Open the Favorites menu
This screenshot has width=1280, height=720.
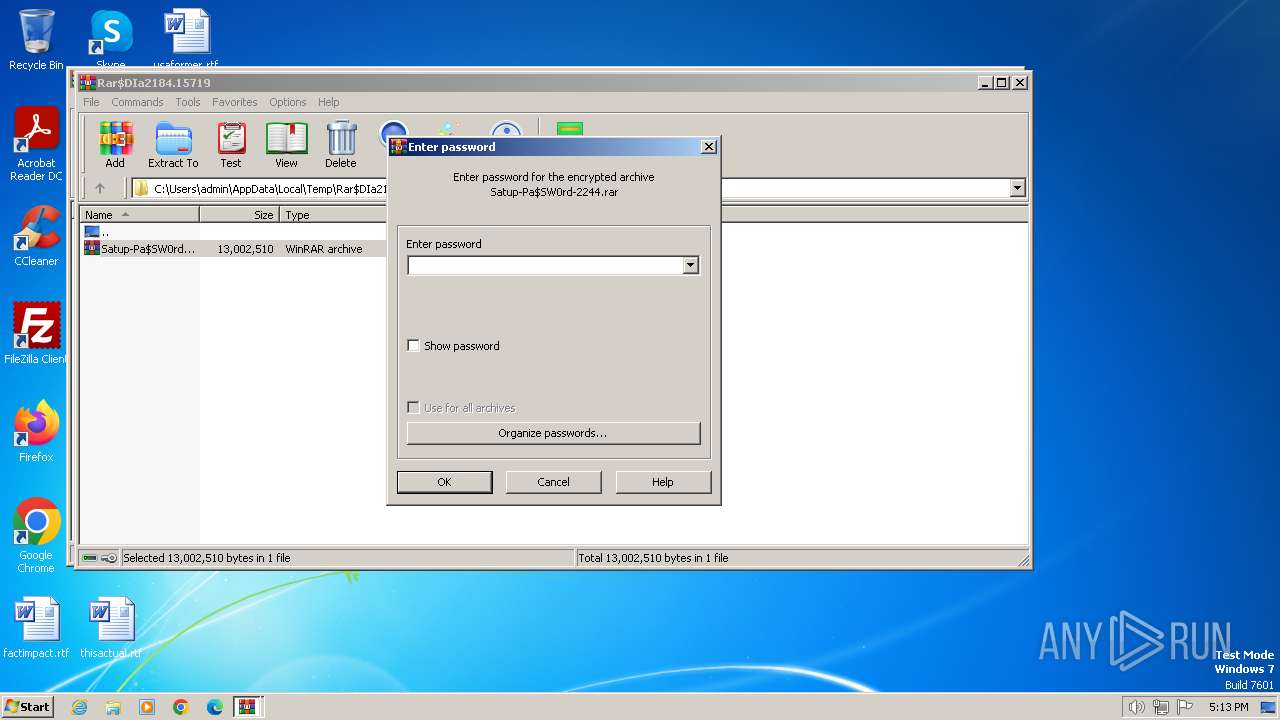235,102
